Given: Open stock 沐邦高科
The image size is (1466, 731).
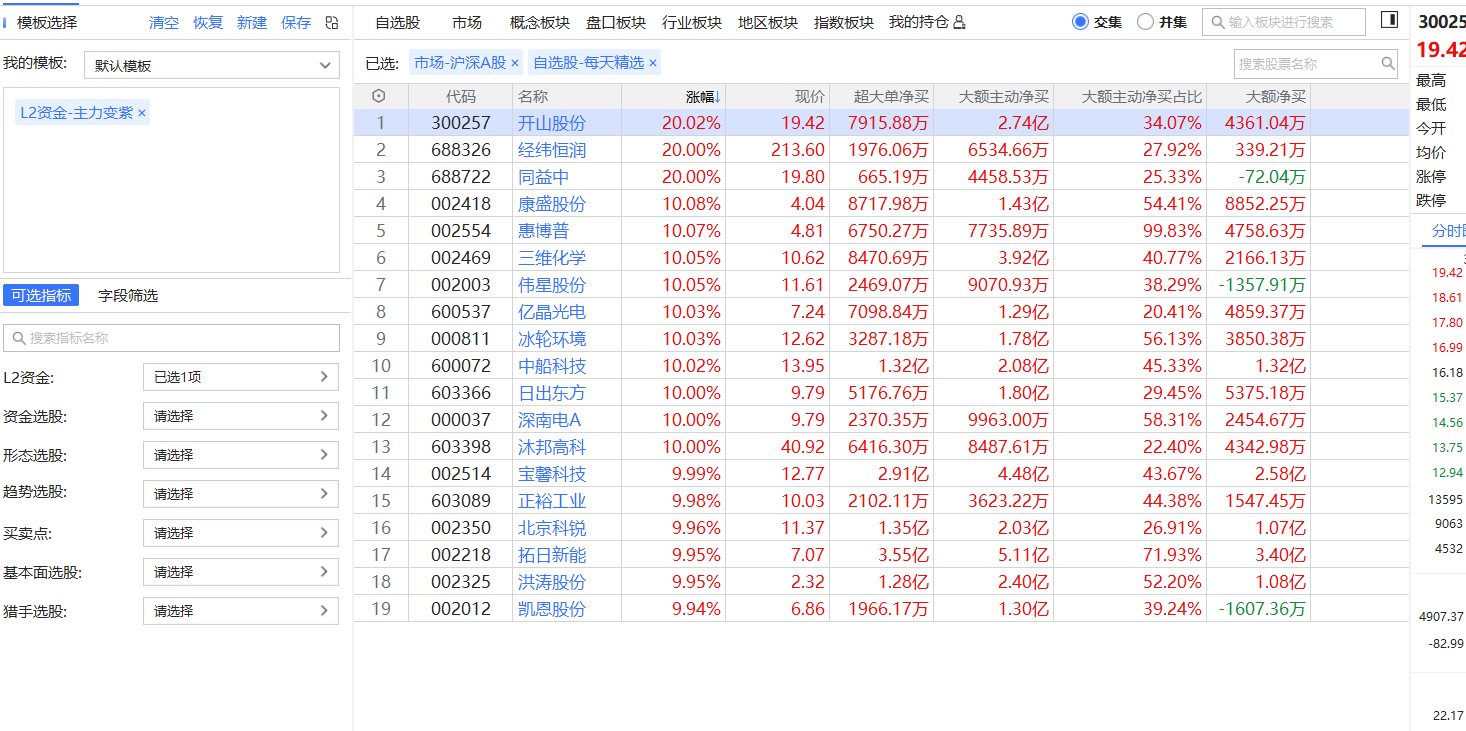Looking at the screenshot, I should [552, 447].
